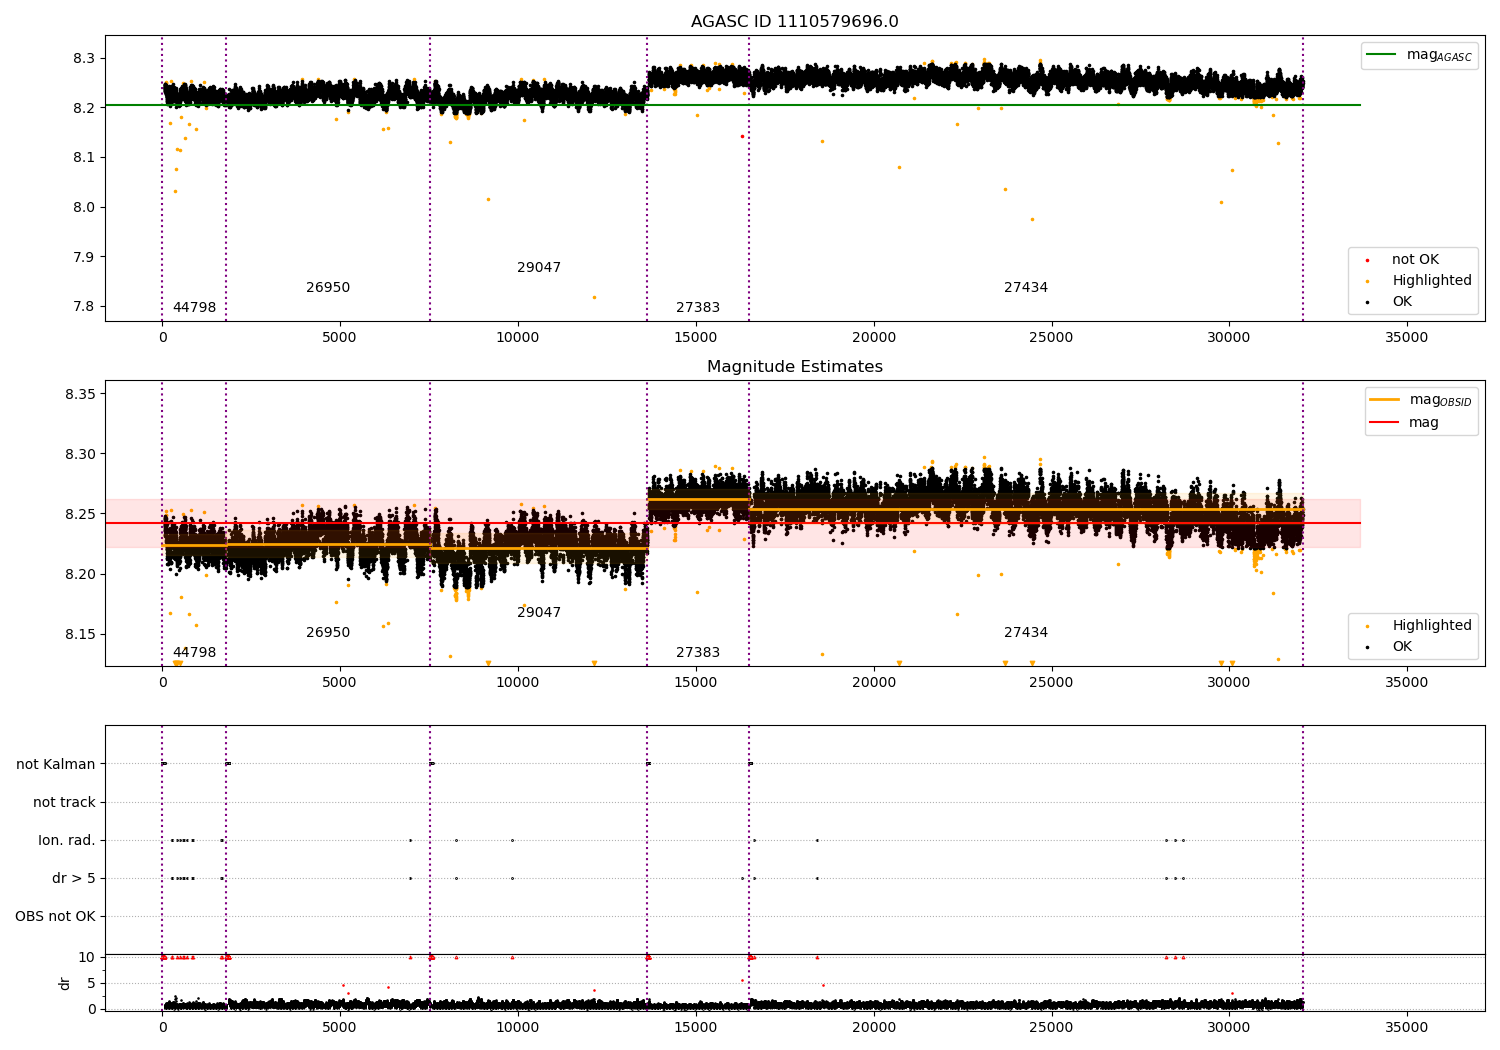Screen dimensions: 1500x1050
Task: Click y-axis tick 8.25 on middle plot
Action: (x=80, y=515)
